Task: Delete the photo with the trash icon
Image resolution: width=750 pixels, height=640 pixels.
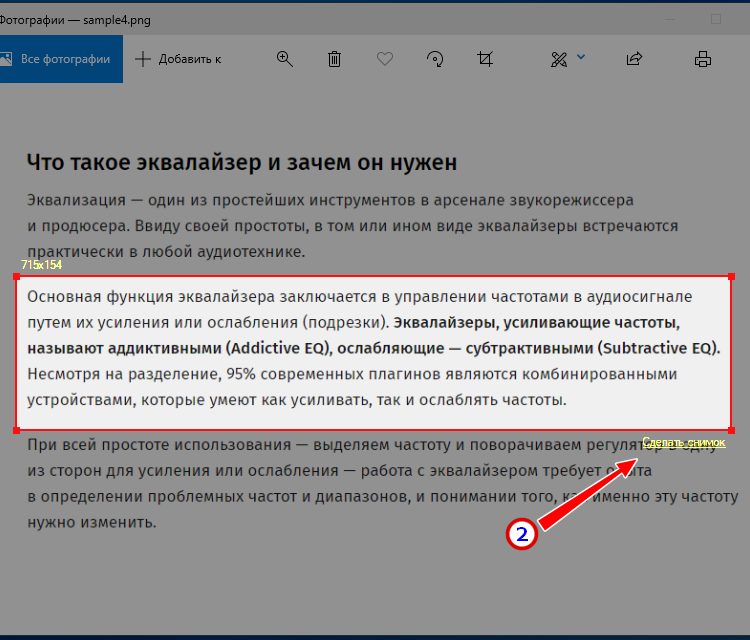Action: pos(334,59)
